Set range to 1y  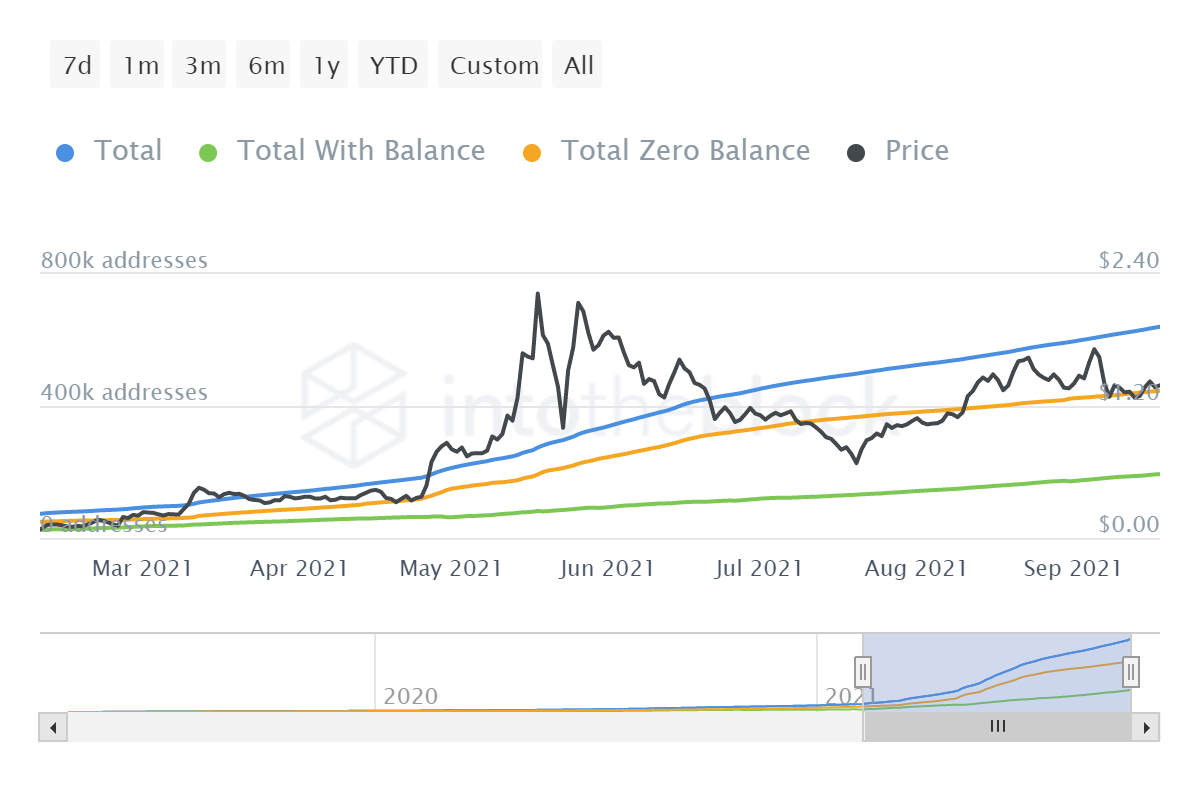tap(326, 66)
